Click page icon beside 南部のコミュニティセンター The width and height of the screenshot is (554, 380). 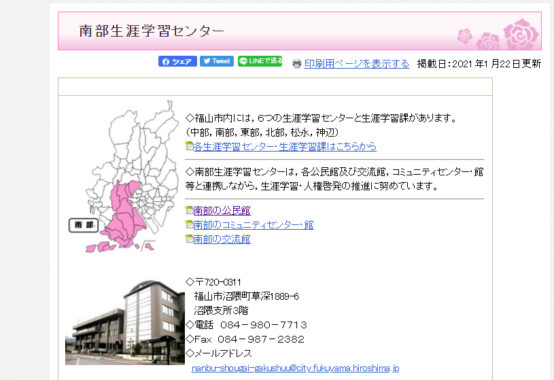point(189,224)
